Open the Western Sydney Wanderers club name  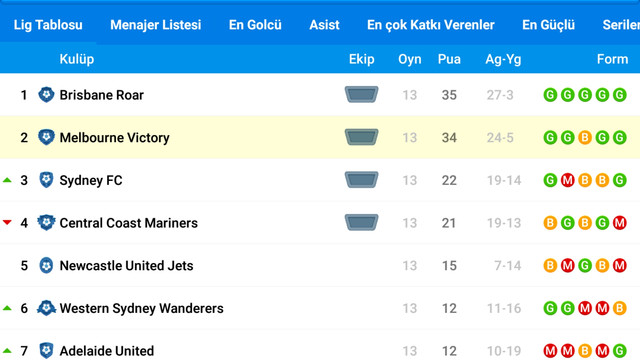[x=141, y=308]
